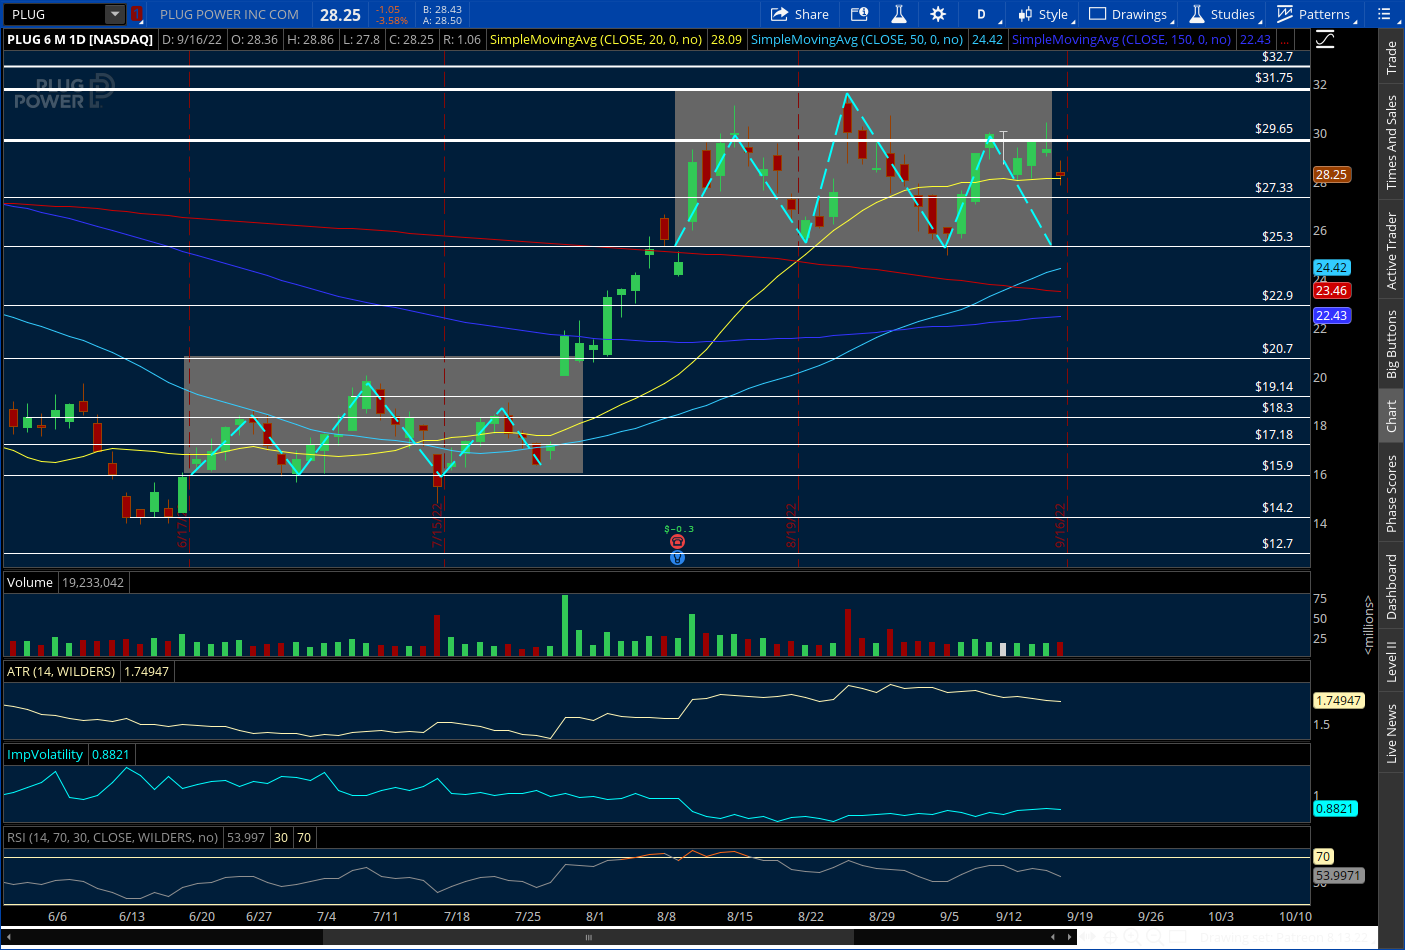
Task: Open the Big Buttons sidebar tab
Action: pos(1391,344)
